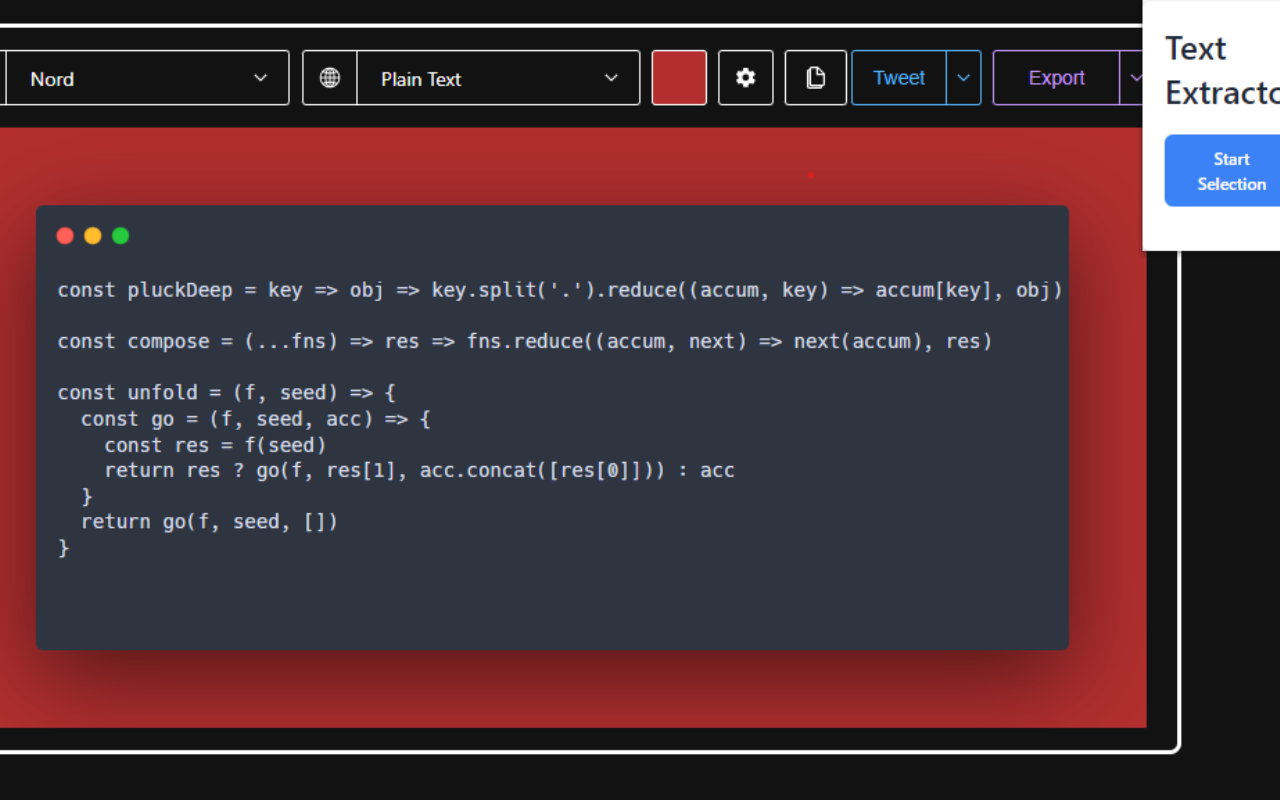Open settings via the gear icon
The image size is (1280, 800).
point(745,78)
